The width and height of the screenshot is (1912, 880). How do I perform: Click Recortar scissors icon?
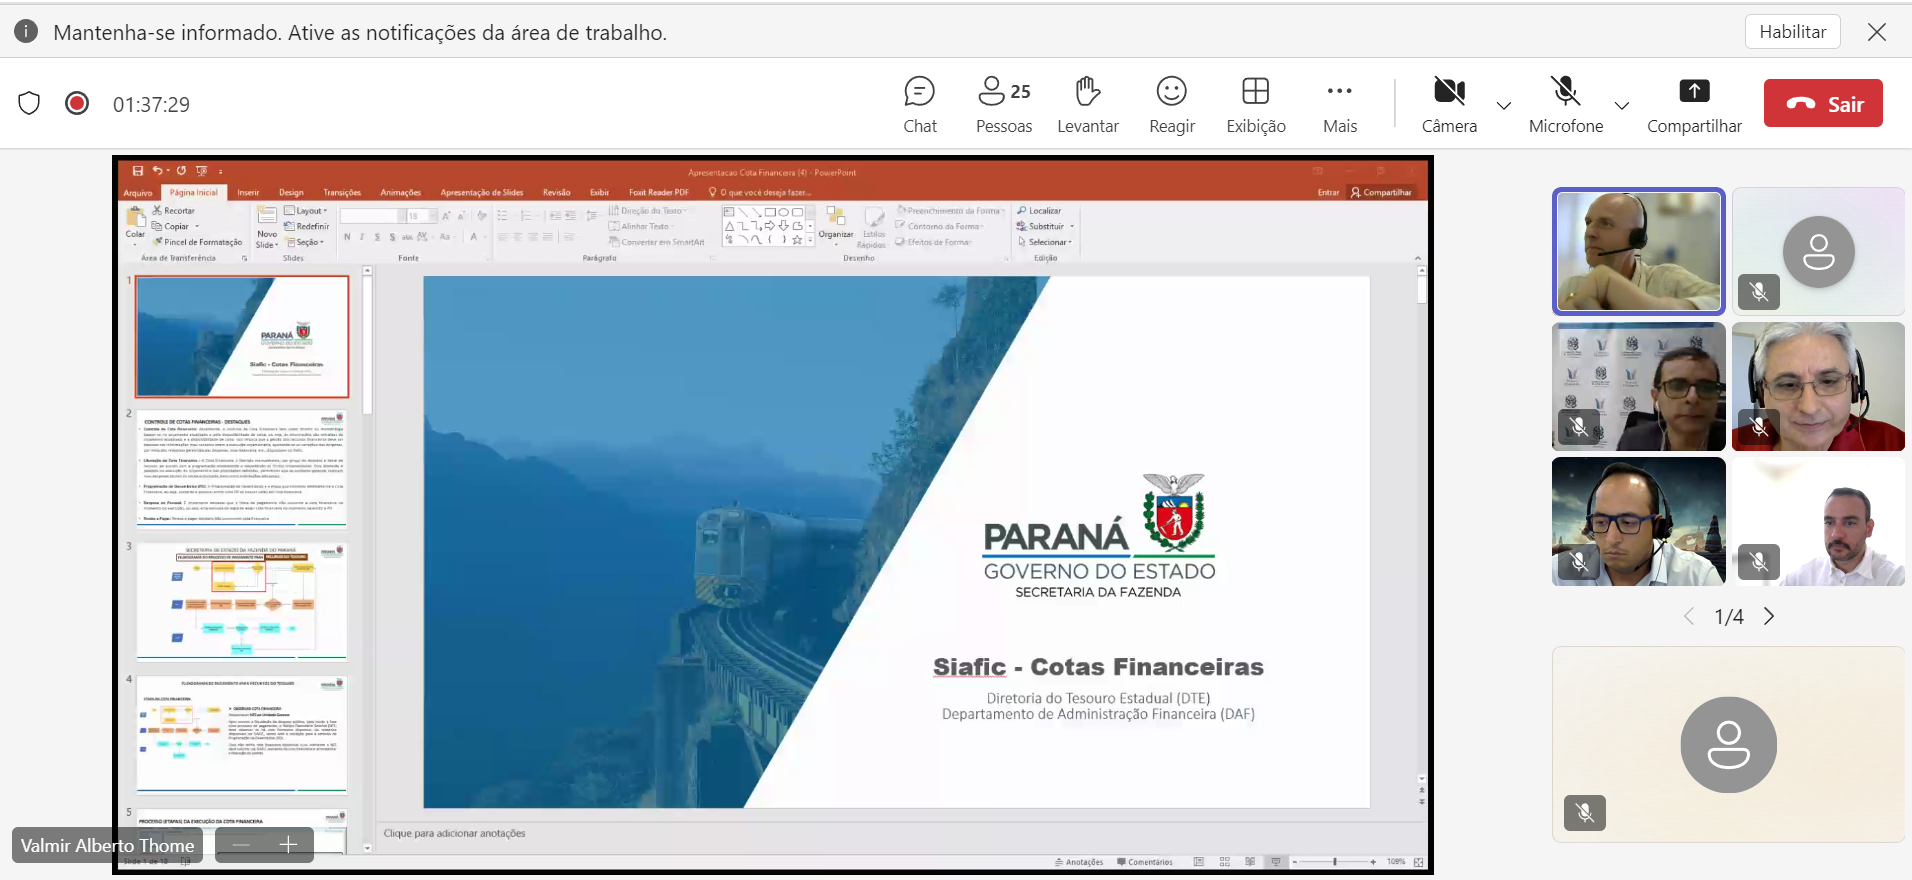157,211
